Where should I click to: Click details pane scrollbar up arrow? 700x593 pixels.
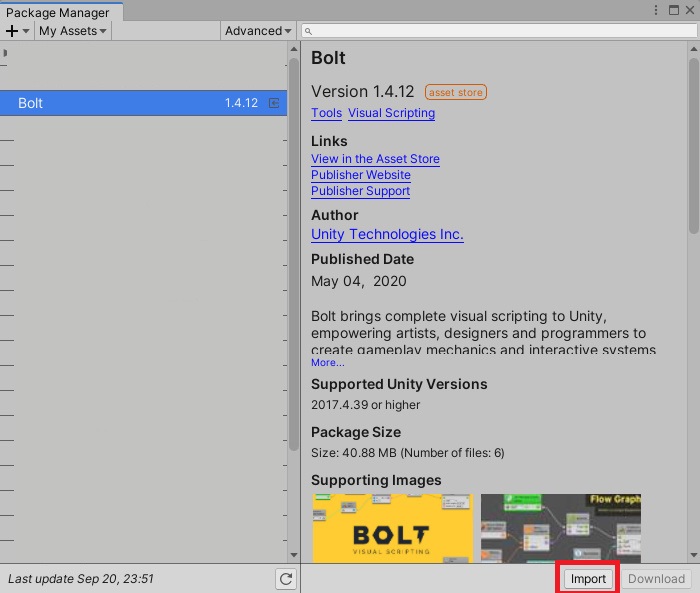pyautogui.click(x=694, y=49)
